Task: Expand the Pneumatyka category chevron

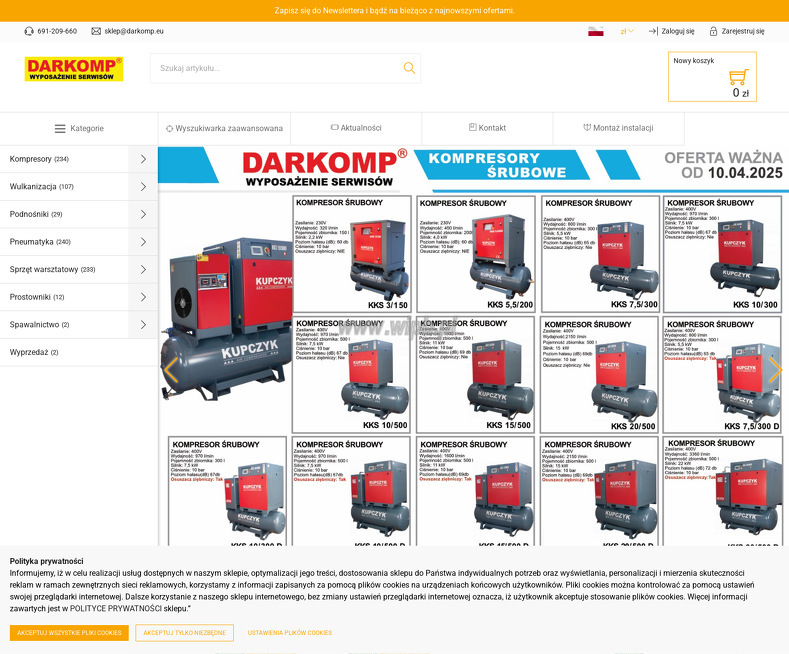Action: (x=143, y=242)
